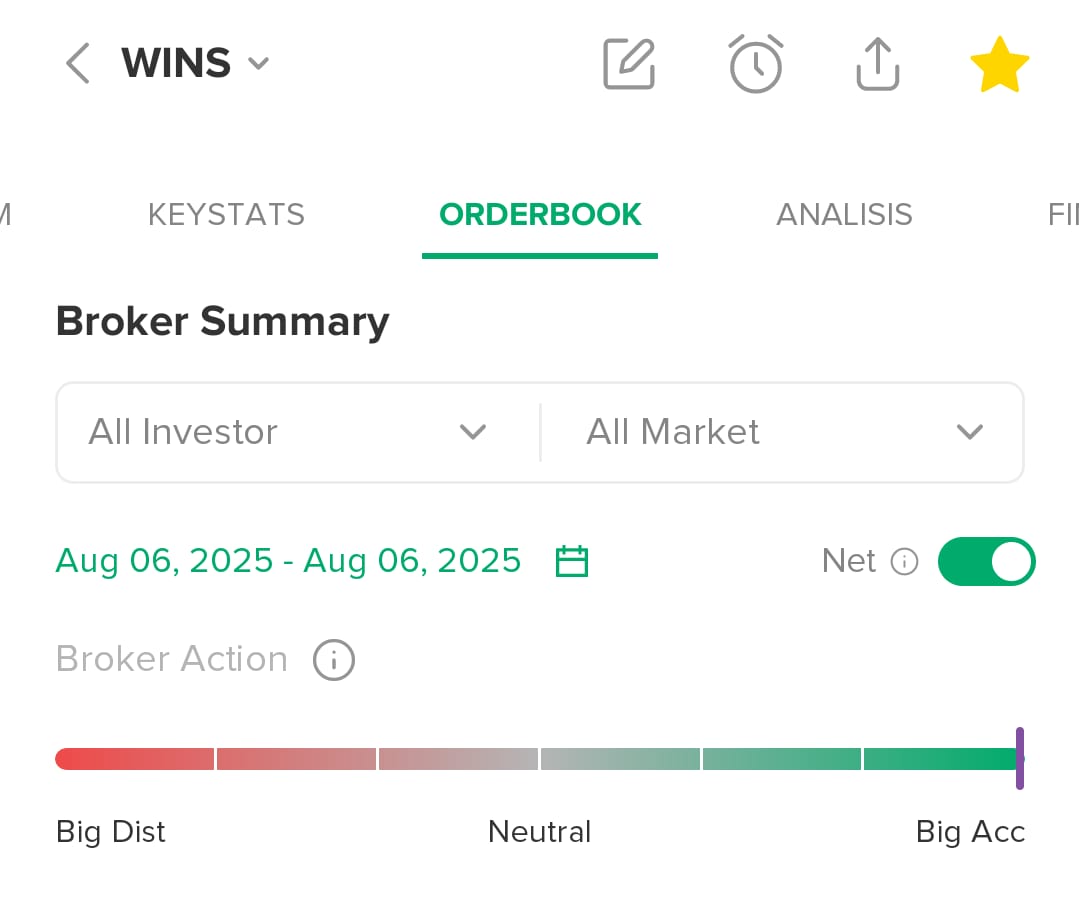Tap the red Big Dist bar segment
This screenshot has width=1079, height=900.
click(135, 759)
